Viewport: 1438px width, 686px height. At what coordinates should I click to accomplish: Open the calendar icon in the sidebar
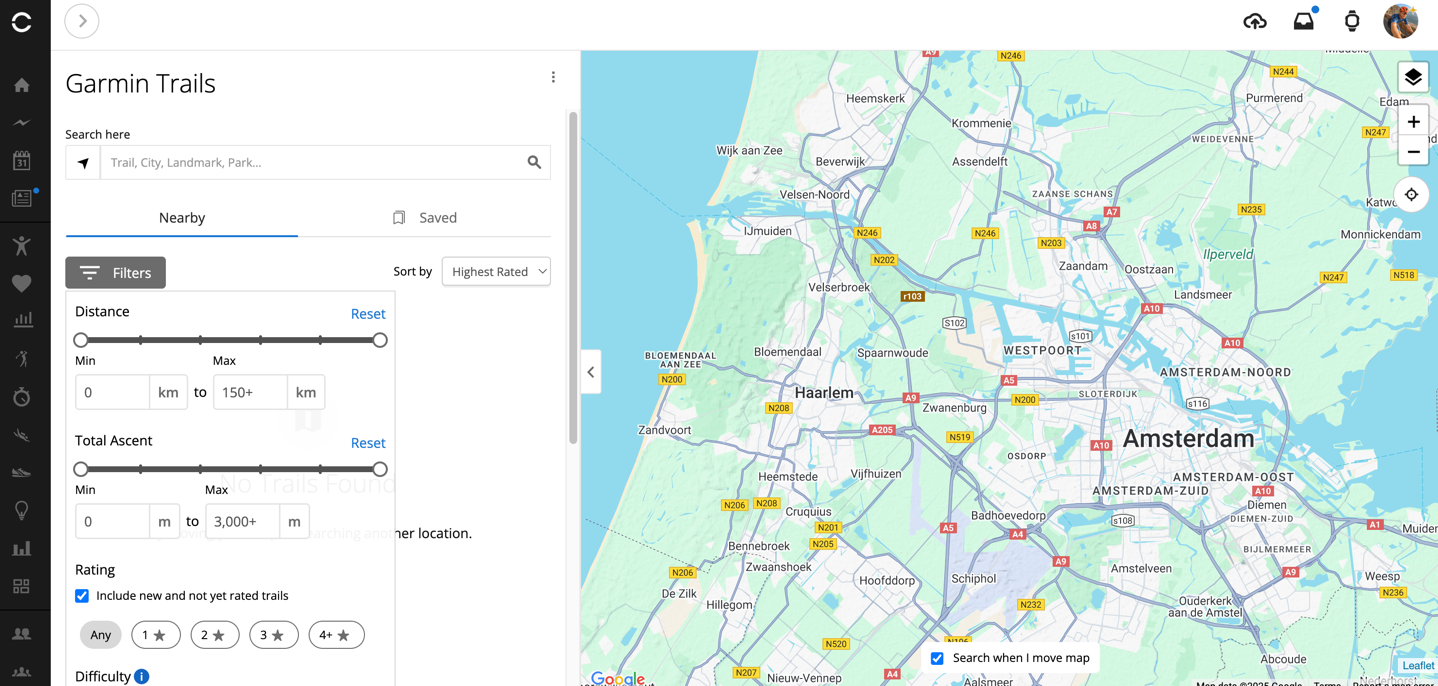[22, 160]
